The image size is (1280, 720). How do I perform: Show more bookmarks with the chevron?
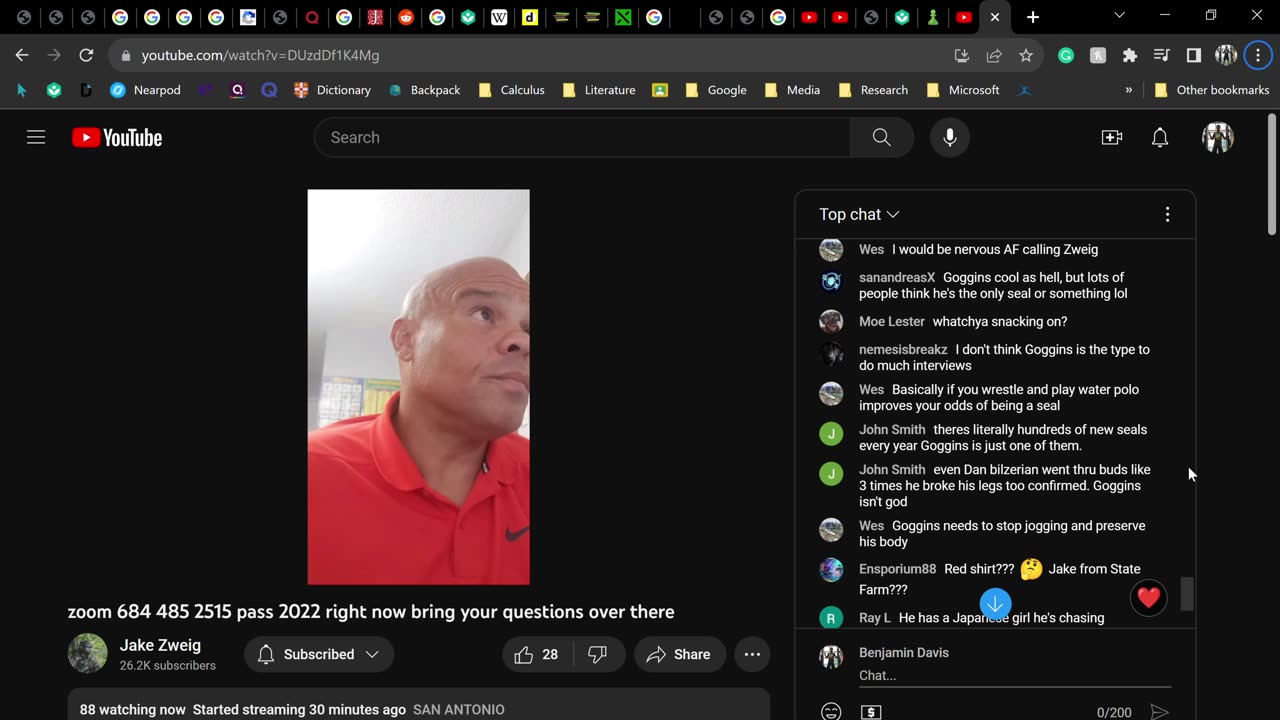1129,90
